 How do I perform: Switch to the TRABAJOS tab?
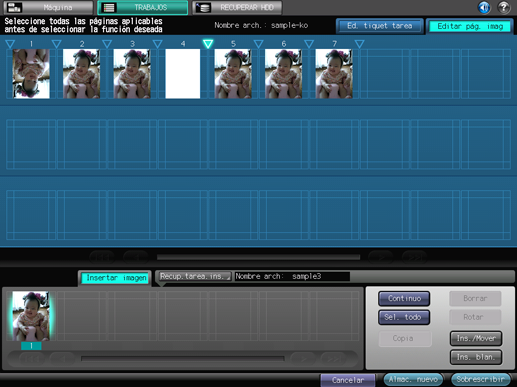[x=143, y=7]
